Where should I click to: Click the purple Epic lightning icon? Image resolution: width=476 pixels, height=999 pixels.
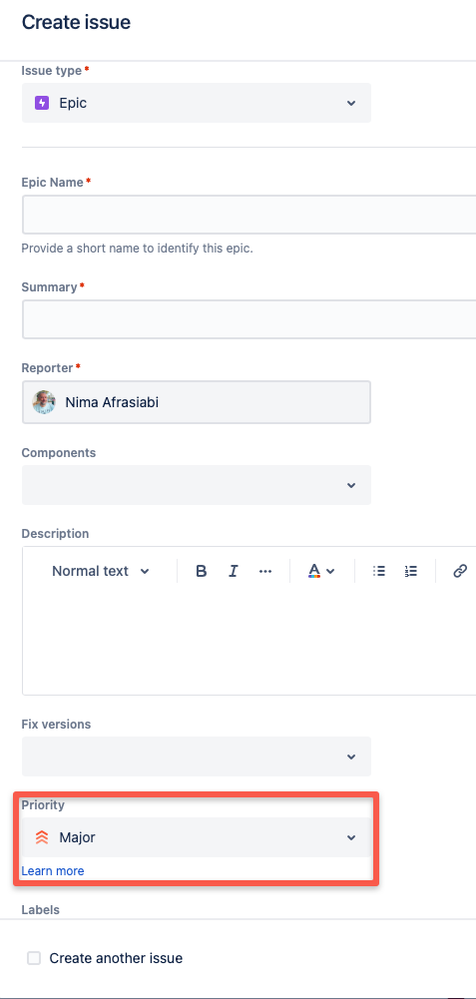tap(42, 103)
